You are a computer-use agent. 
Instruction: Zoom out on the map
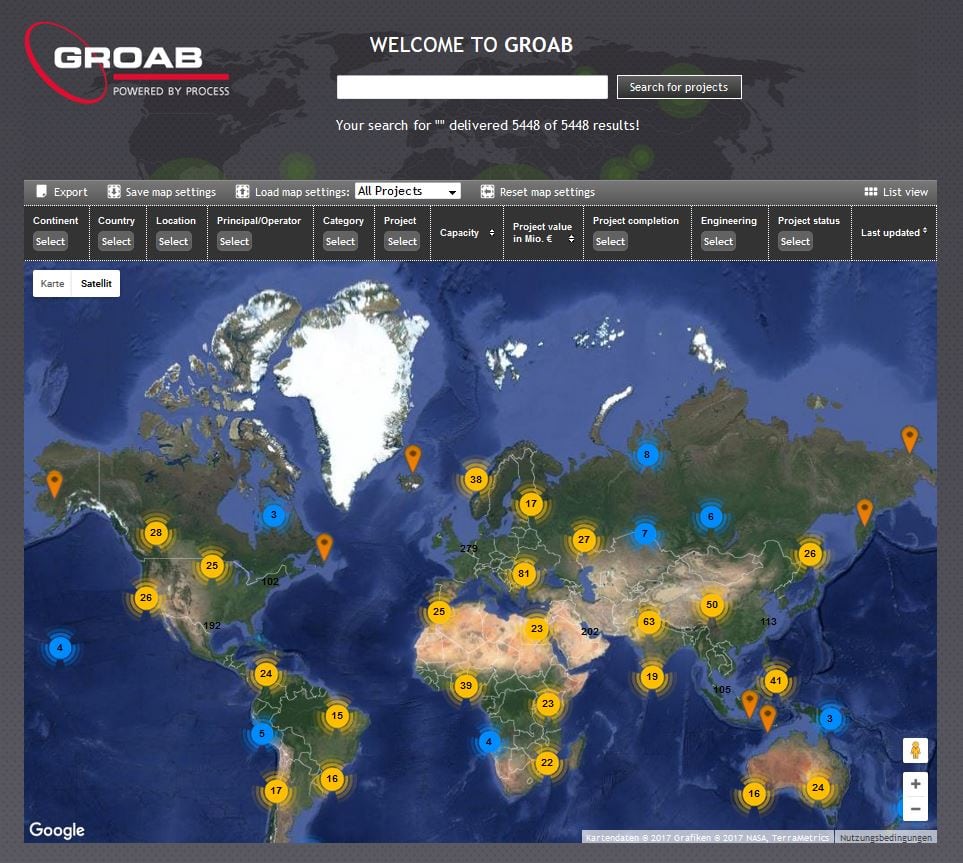pos(914,809)
